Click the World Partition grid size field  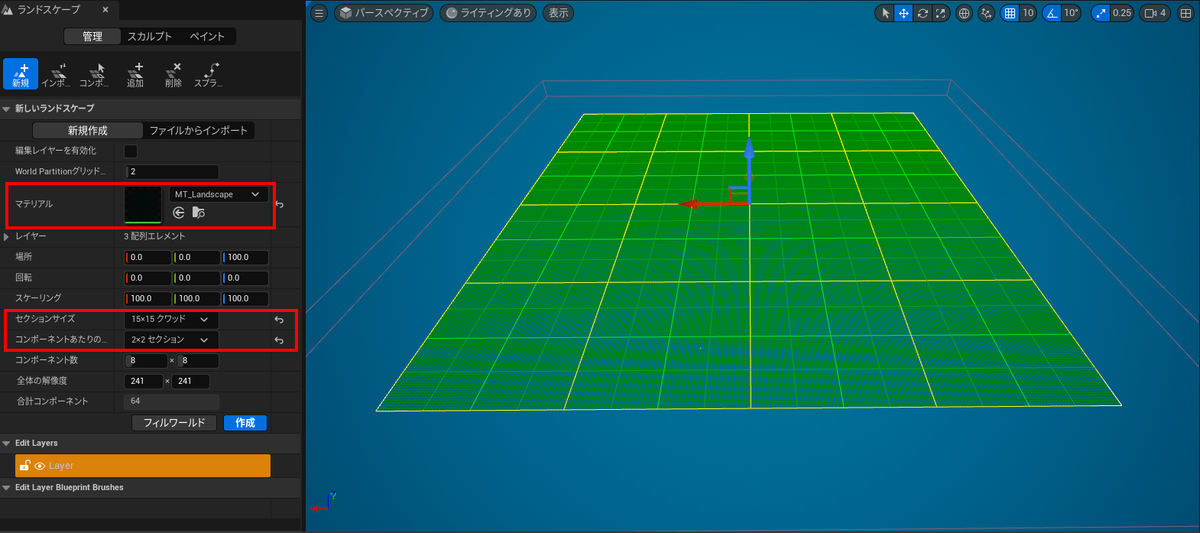point(172,172)
